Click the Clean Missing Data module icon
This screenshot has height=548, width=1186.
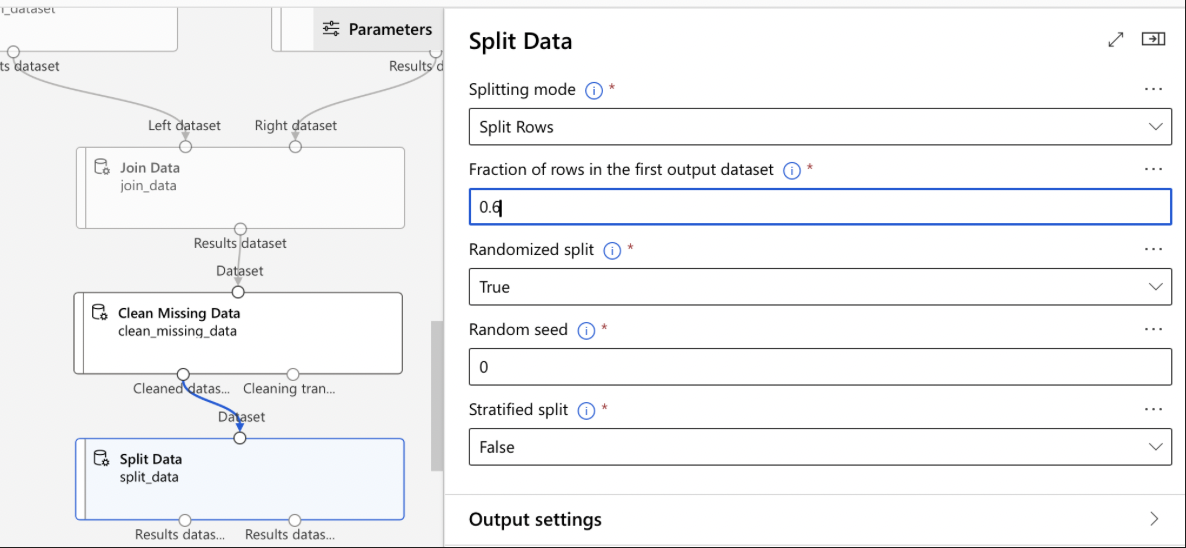100,313
